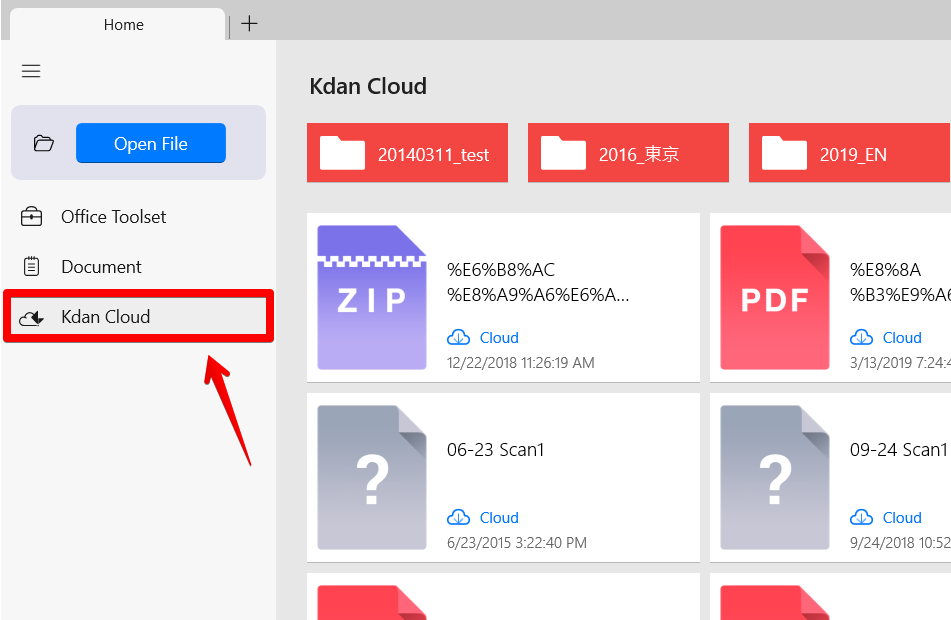Switch to the Home tab
951x620 pixels.
click(x=118, y=25)
